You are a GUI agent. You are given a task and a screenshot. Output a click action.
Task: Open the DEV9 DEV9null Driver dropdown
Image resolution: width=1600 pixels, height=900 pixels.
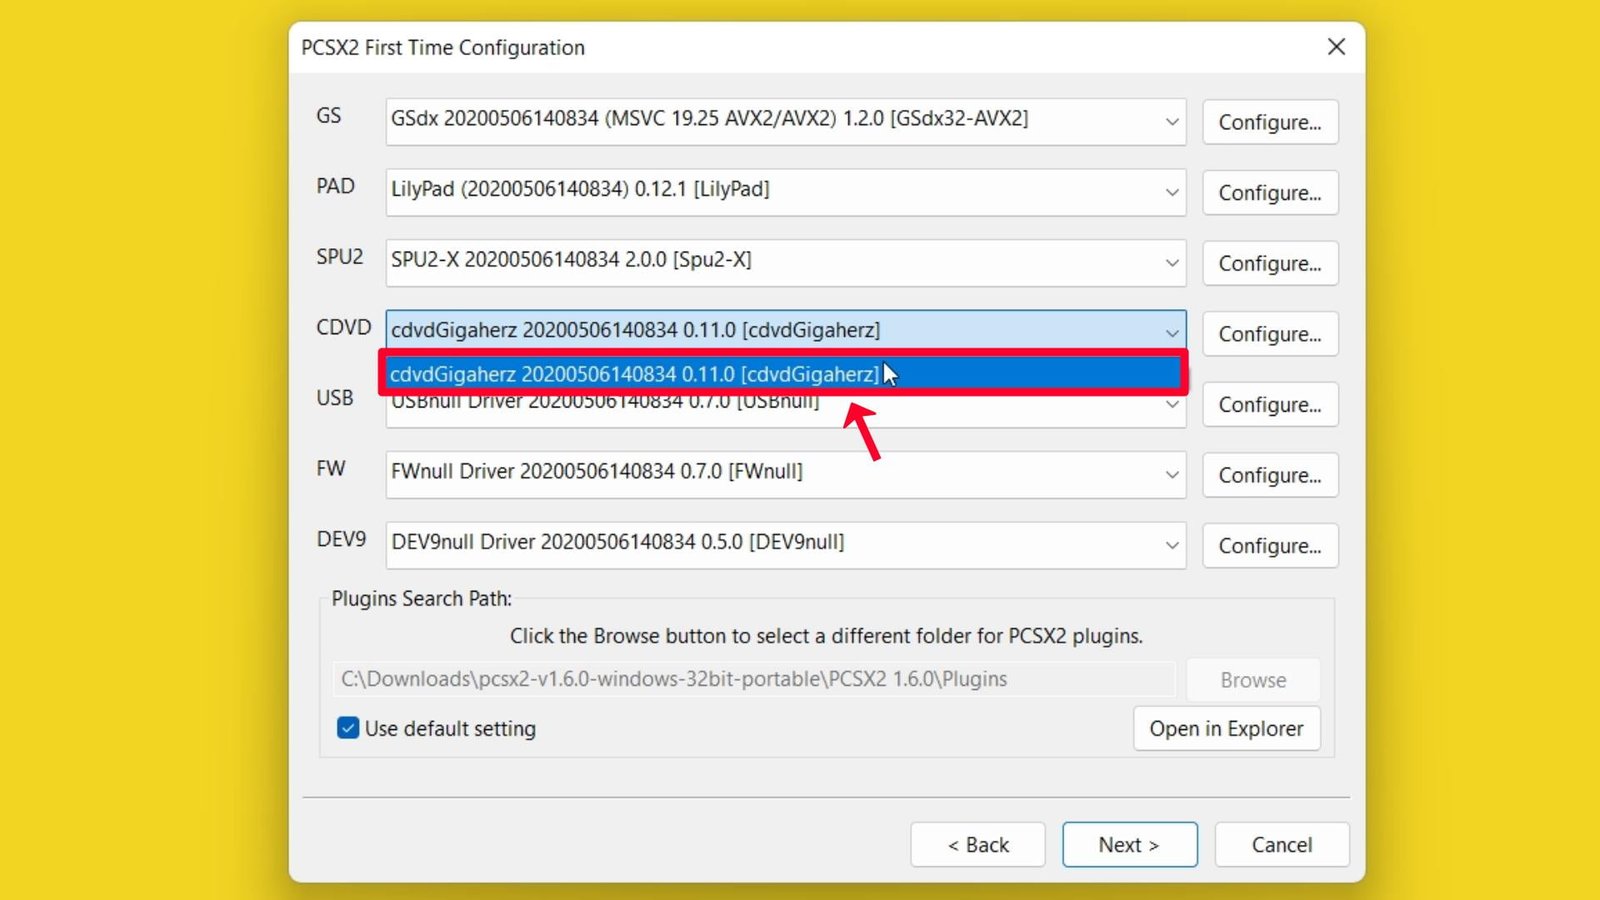(786, 545)
